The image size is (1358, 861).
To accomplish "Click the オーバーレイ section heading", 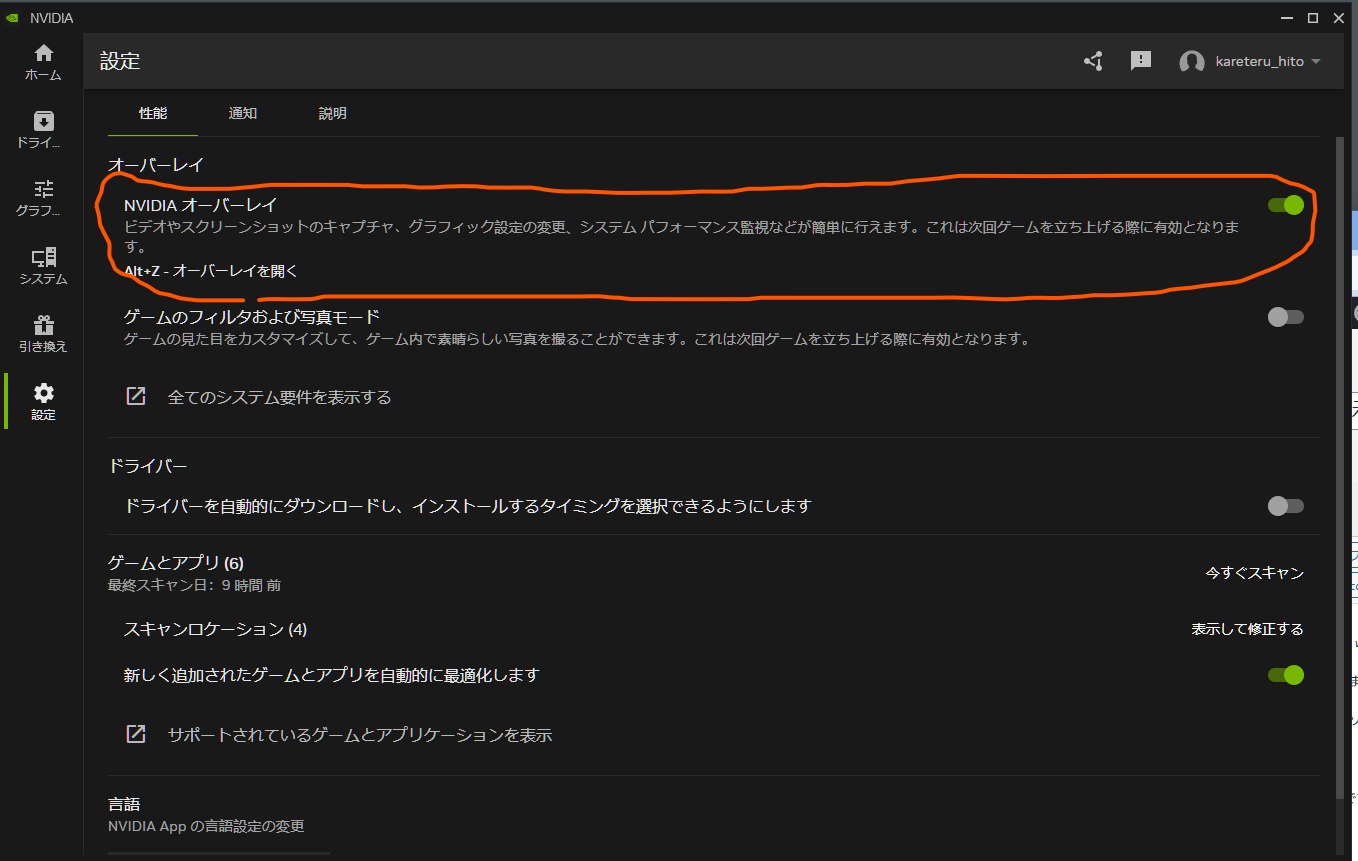I will coord(156,165).
